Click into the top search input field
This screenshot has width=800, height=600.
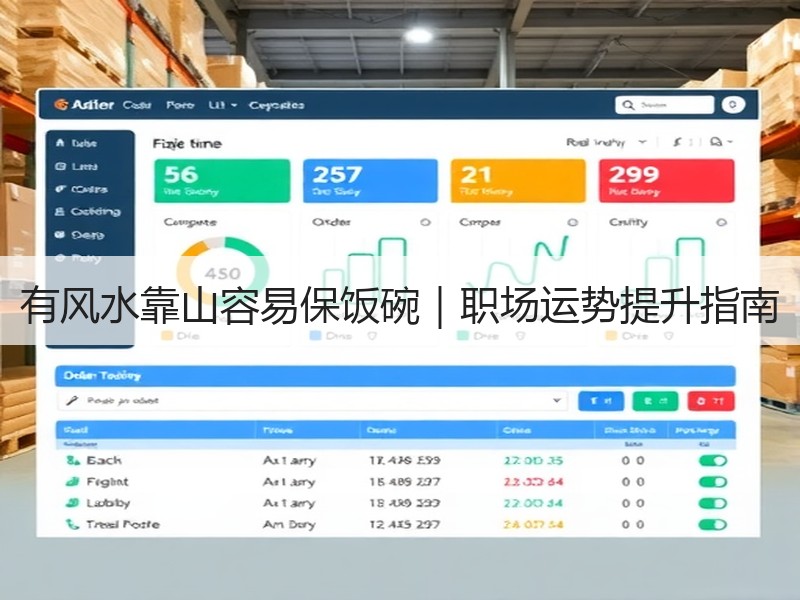[x=664, y=105]
